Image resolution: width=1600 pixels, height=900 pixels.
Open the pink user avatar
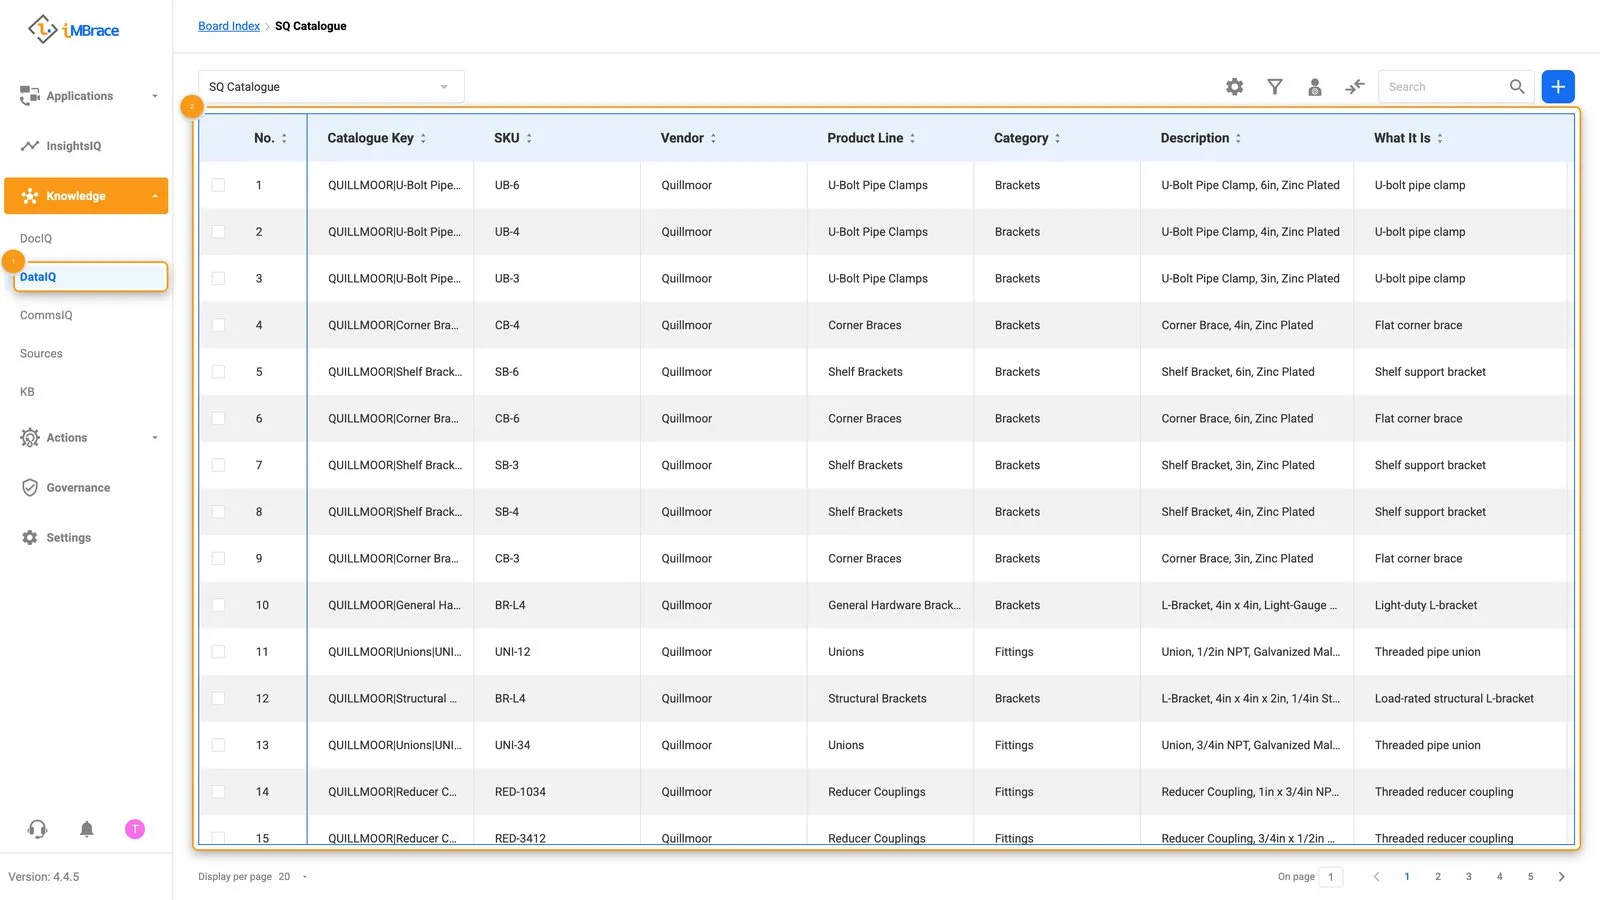(135, 829)
